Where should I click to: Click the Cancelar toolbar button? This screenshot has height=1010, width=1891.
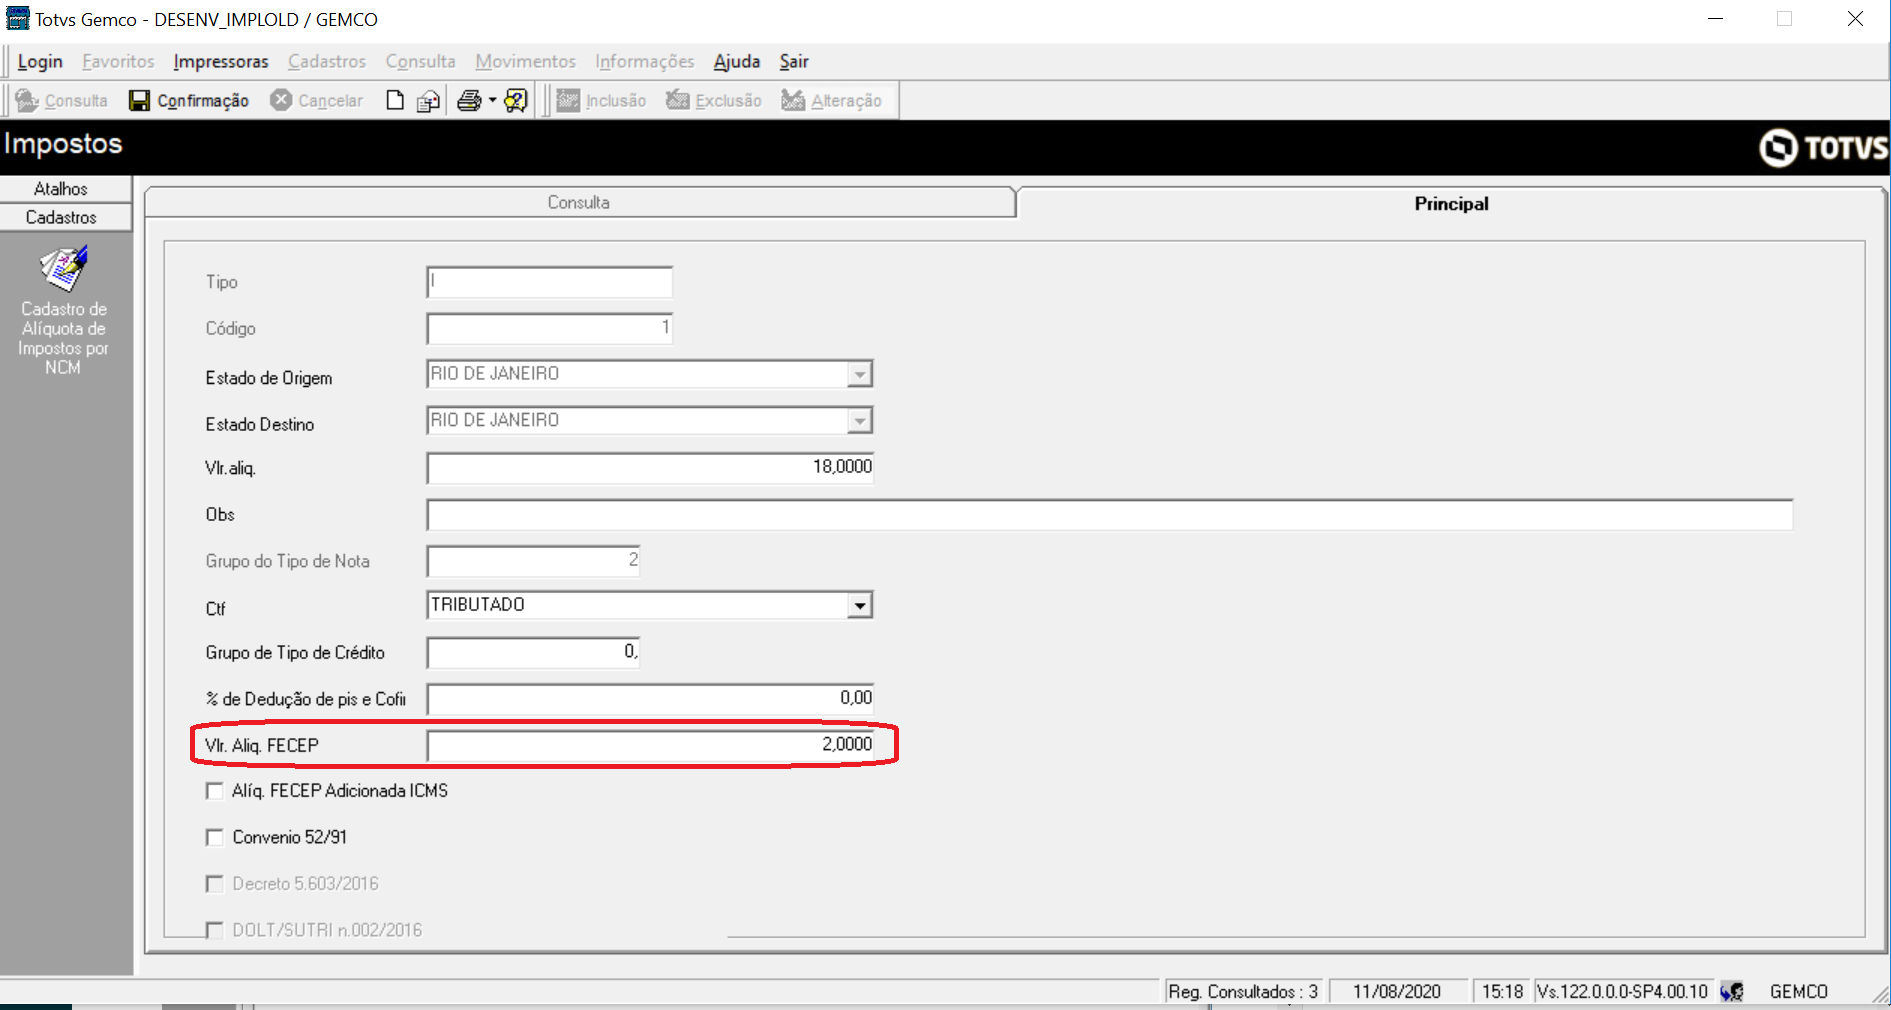pos(317,100)
